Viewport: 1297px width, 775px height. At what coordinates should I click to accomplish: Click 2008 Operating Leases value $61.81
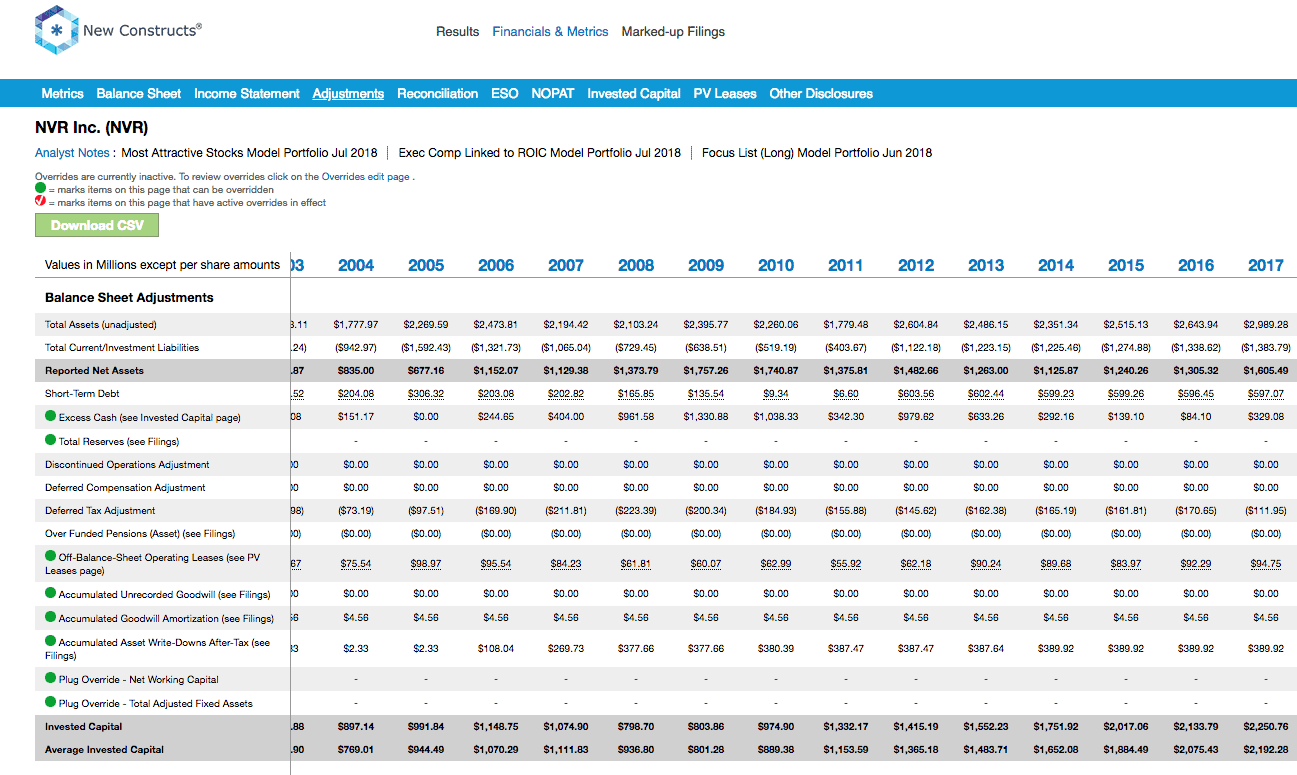coord(636,564)
